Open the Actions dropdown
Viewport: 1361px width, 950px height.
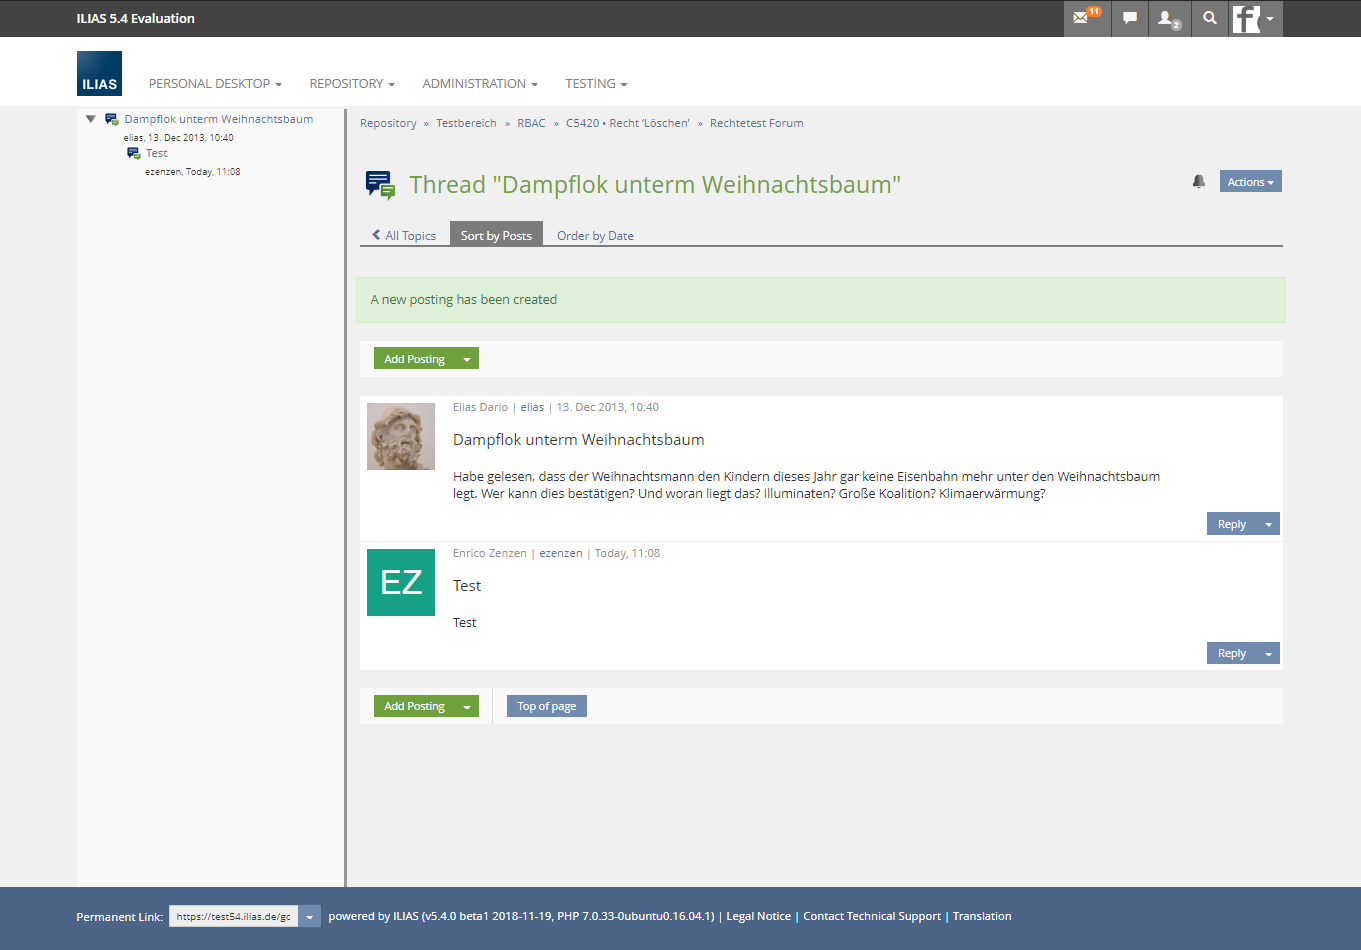1250,182
